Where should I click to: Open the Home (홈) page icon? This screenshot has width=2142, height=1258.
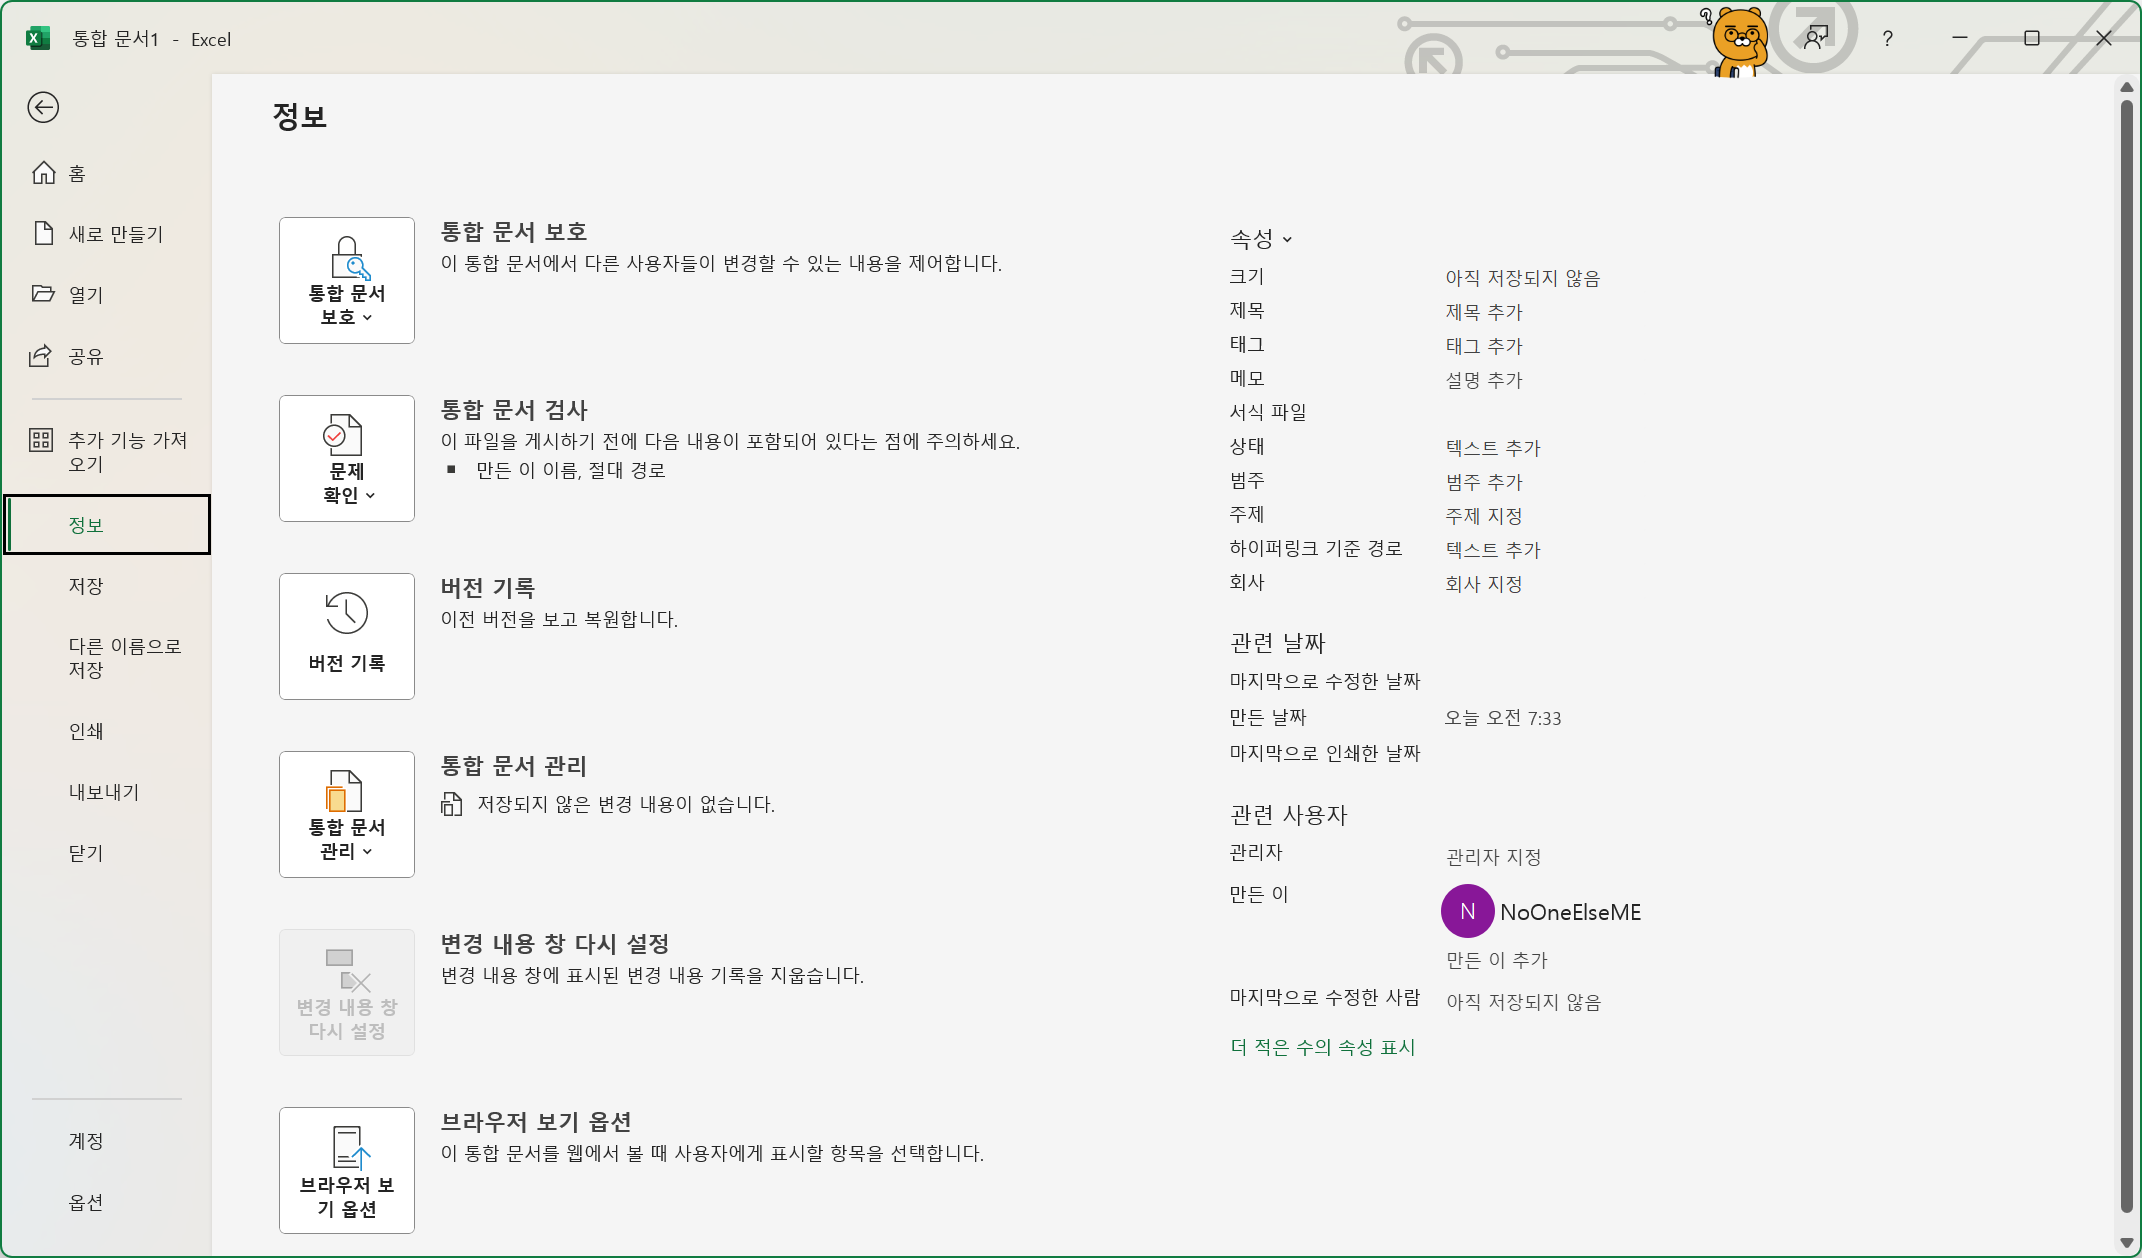click(44, 173)
